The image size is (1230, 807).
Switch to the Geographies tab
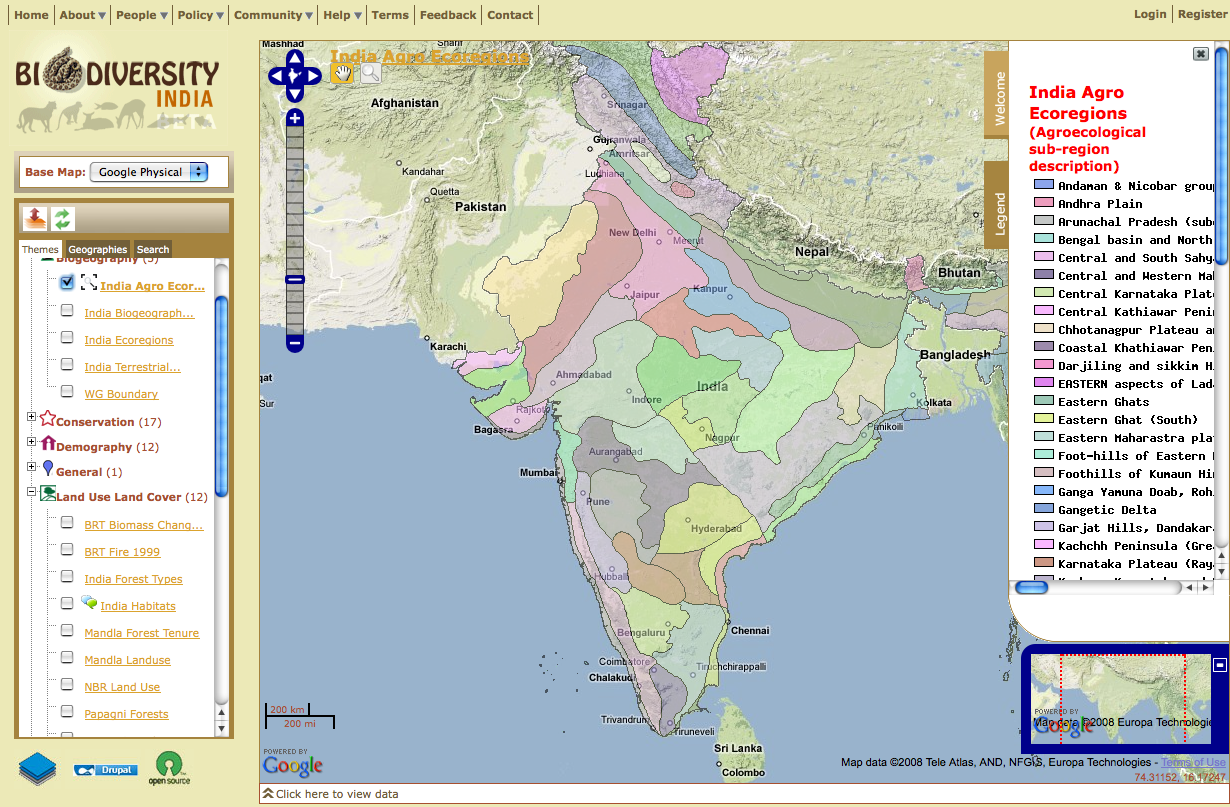[x=98, y=249]
